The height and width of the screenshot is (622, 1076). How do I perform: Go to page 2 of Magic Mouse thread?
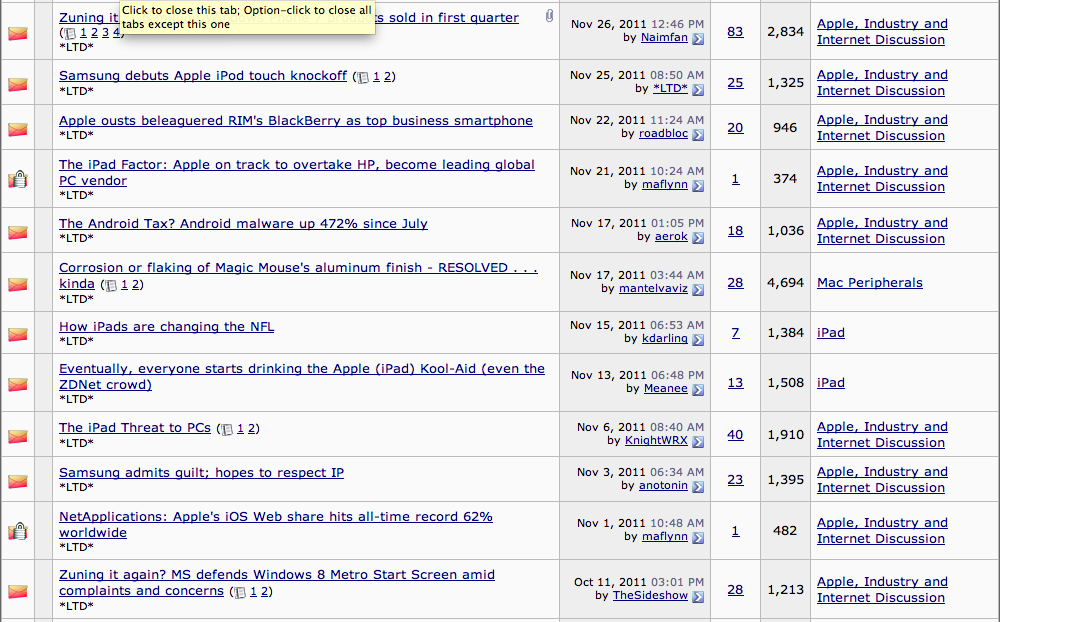pos(135,284)
